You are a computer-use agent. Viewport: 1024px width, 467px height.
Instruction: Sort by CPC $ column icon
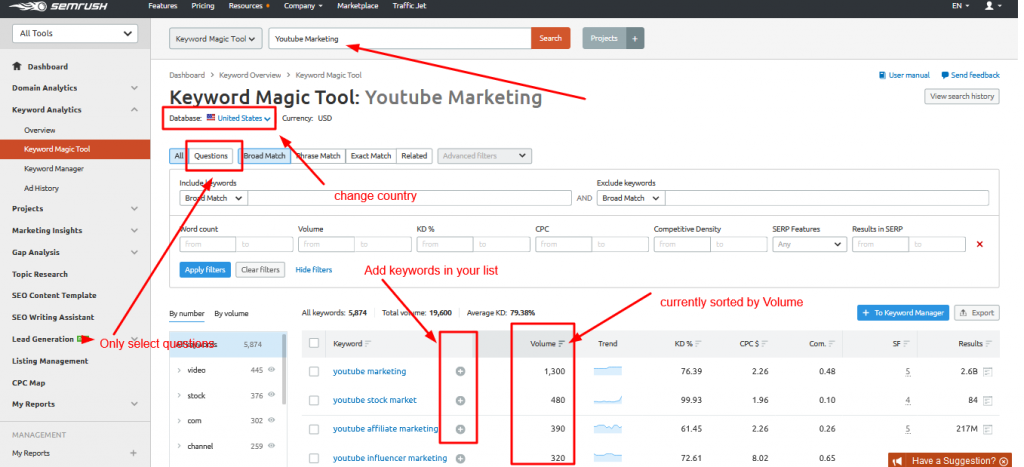click(764, 344)
